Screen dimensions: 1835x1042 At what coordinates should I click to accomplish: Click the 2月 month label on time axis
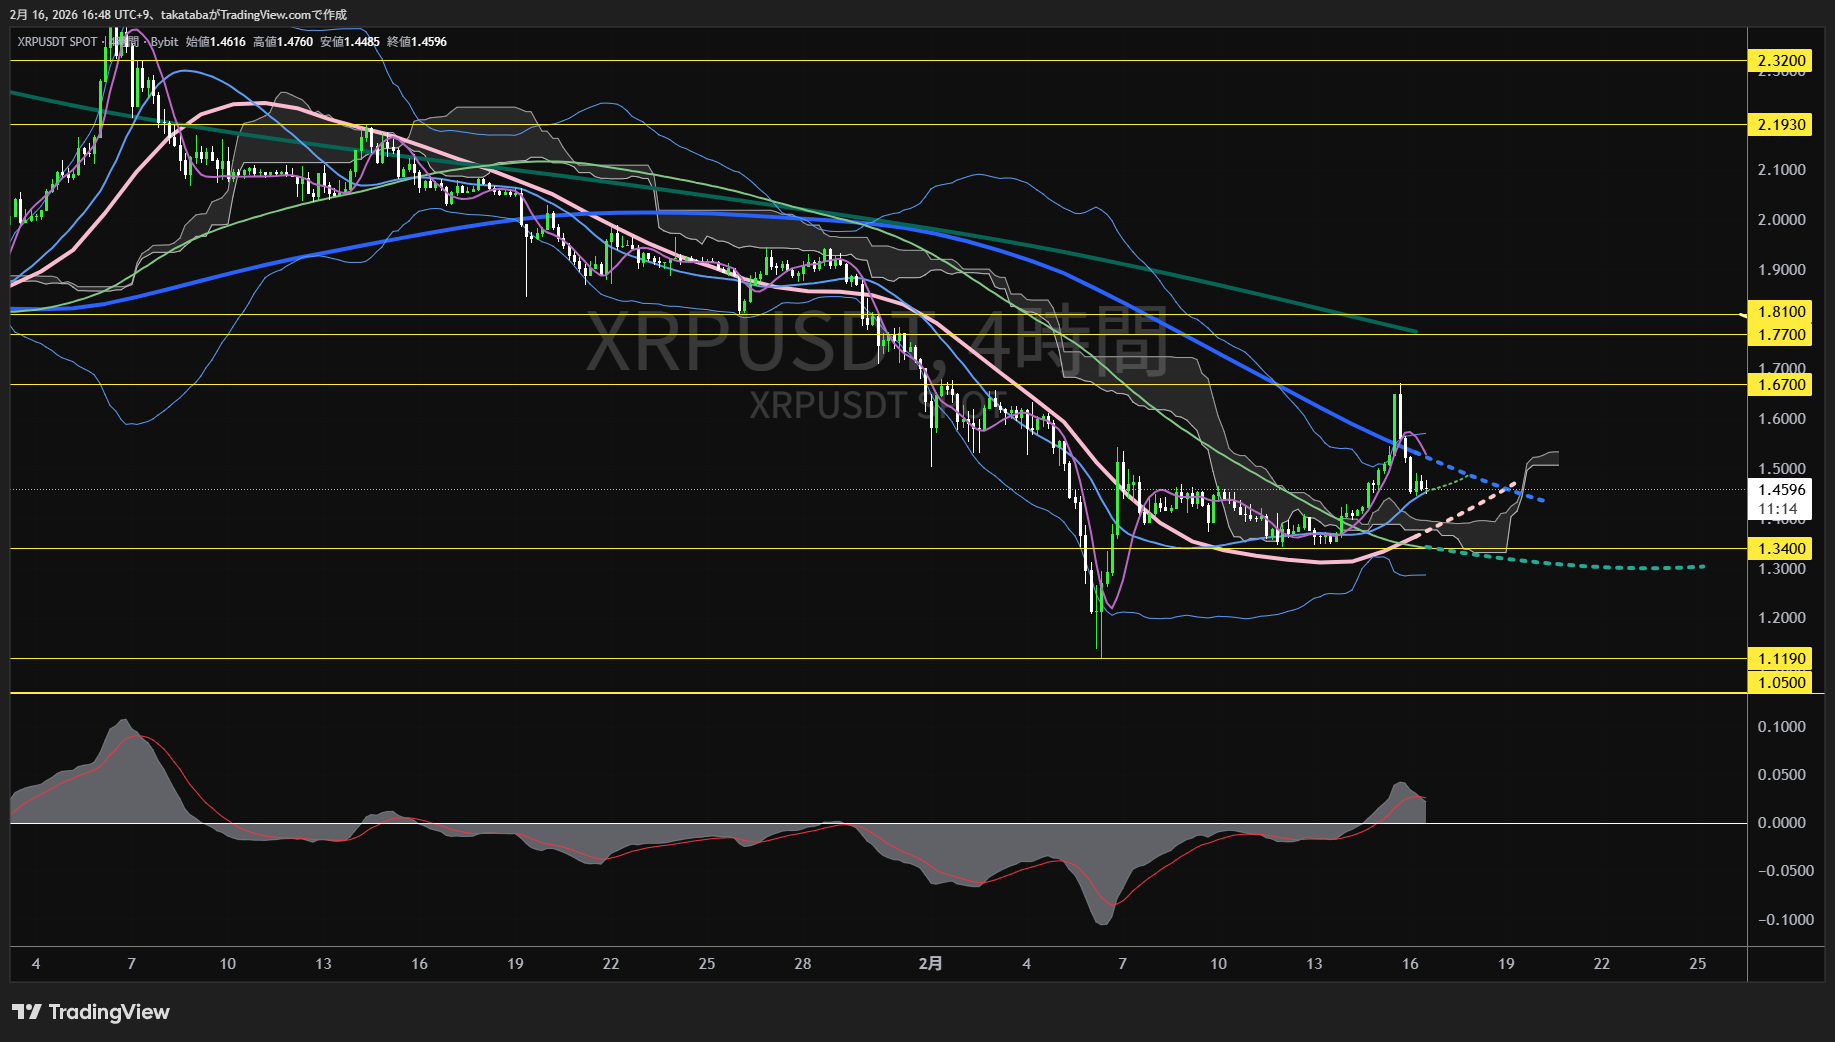pyautogui.click(x=930, y=964)
